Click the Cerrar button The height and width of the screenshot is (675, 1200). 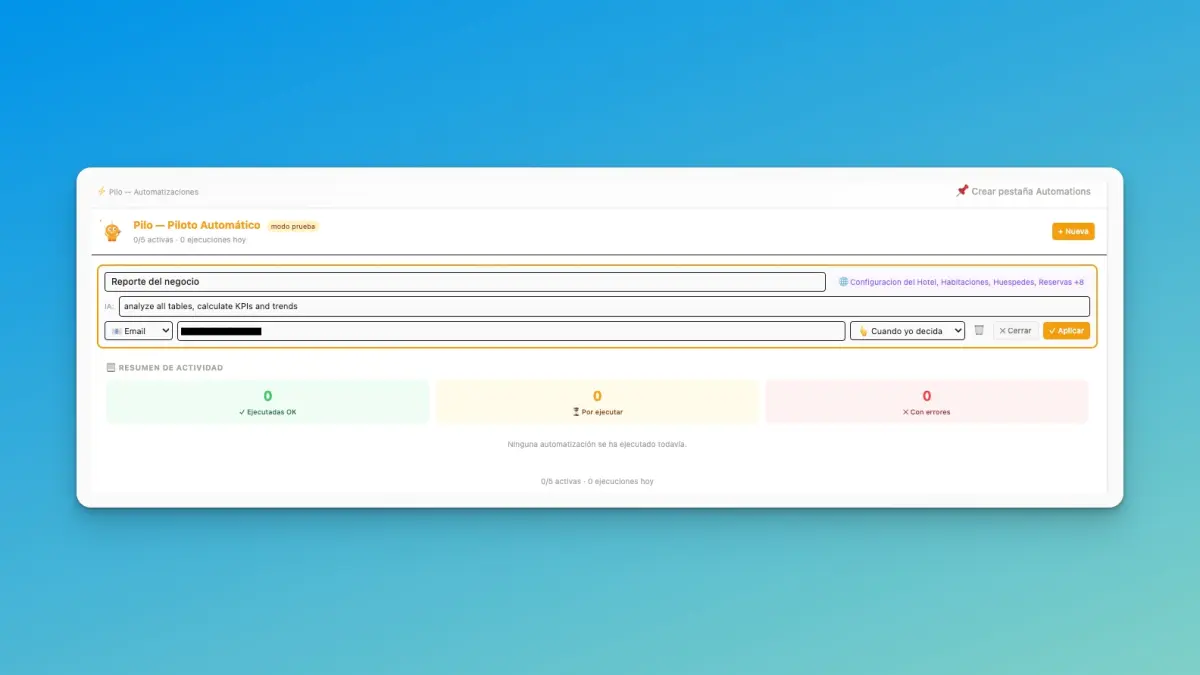(1015, 331)
